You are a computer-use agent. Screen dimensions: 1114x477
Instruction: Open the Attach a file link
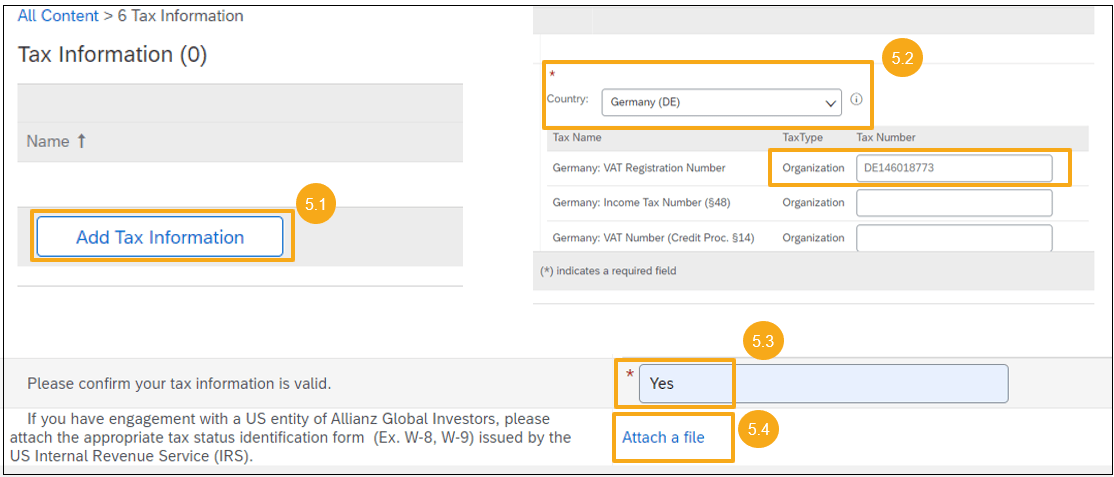pos(663,438)
